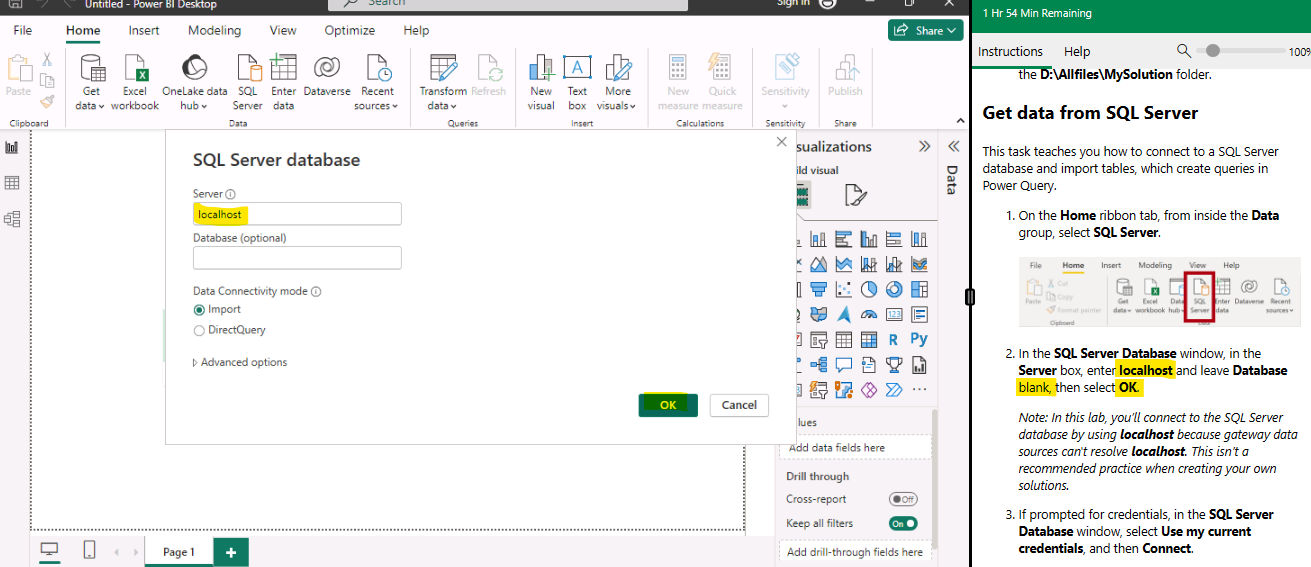The width and height of the screenshot is (1311, 567).
Task: Select the Power Apps visual
Action: [x=869, y=389]
